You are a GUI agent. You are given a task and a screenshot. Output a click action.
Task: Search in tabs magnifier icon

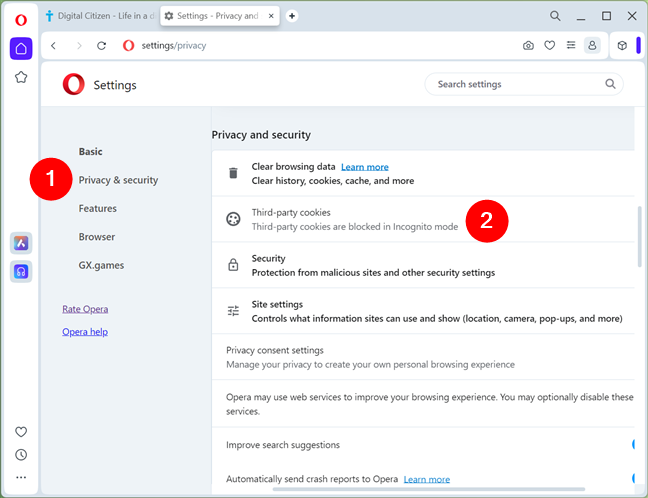pyautogui.click(x=555, y=16)
